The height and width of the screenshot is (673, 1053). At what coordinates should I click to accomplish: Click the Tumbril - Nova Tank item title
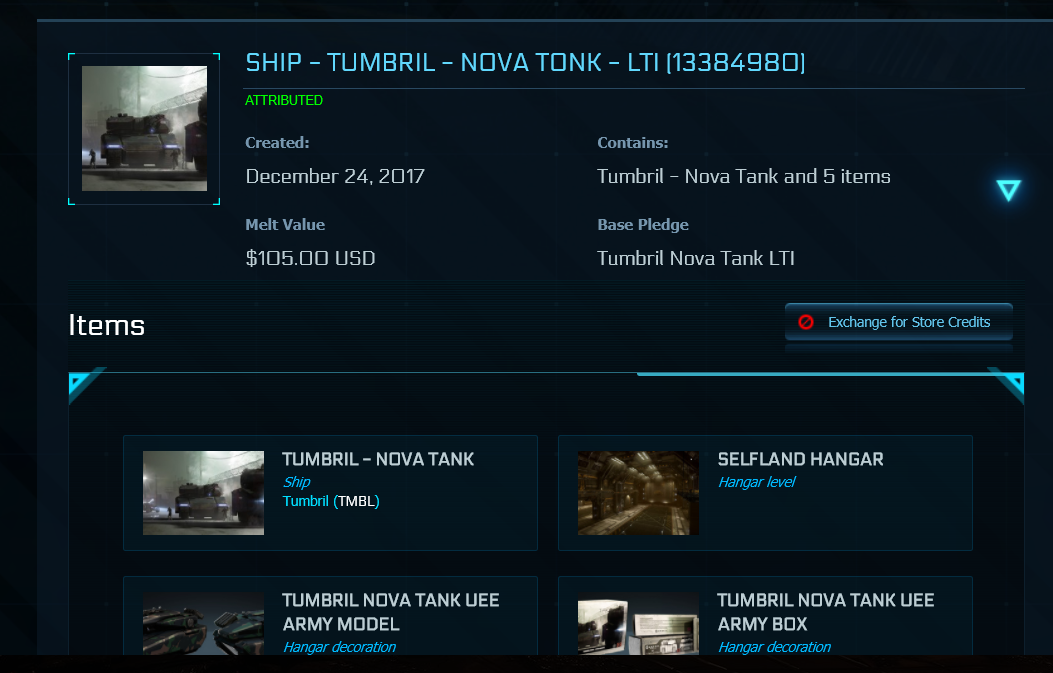coord(378,460)
